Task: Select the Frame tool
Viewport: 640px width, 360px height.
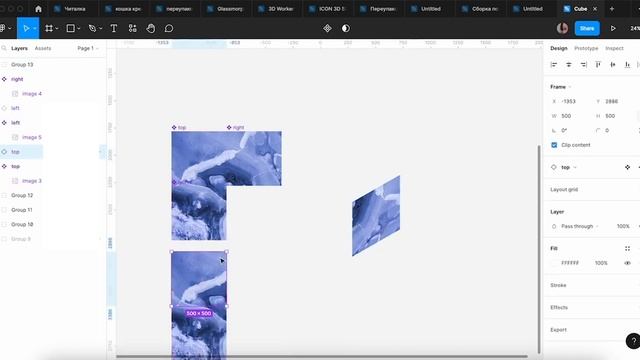Action: 49,28
